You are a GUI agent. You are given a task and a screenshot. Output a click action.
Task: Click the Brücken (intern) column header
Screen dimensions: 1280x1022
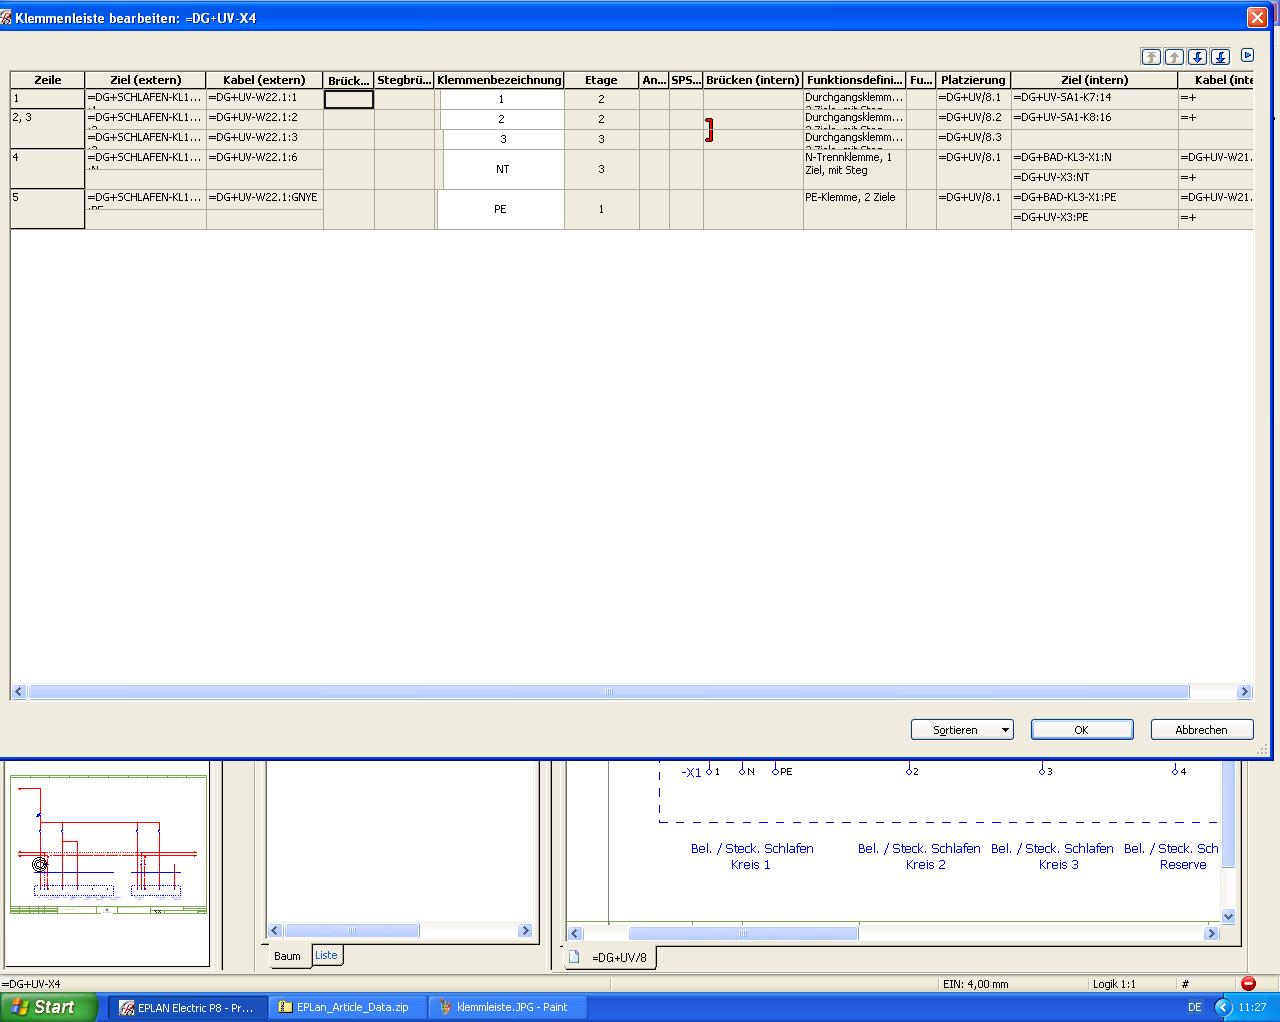click(753, 80)
